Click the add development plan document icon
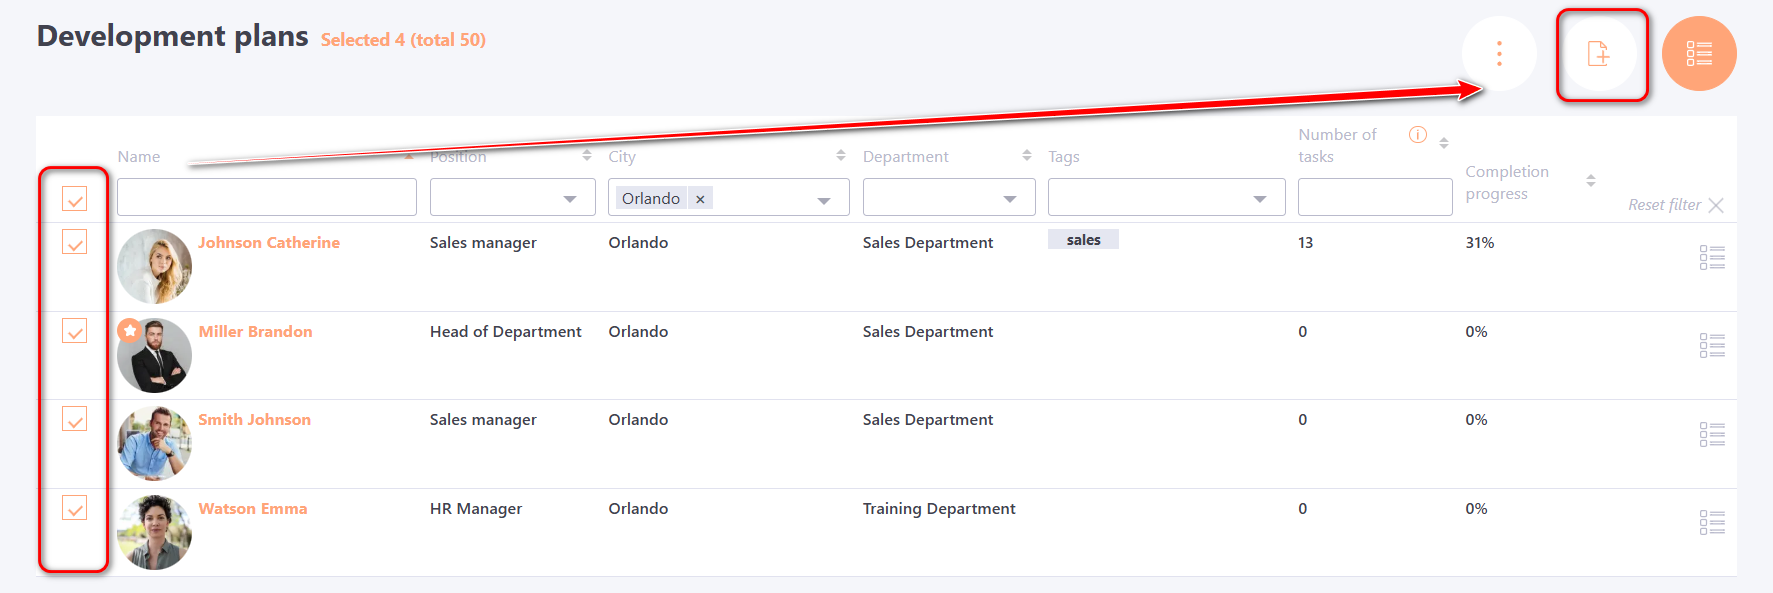 tap(1598, 54)
